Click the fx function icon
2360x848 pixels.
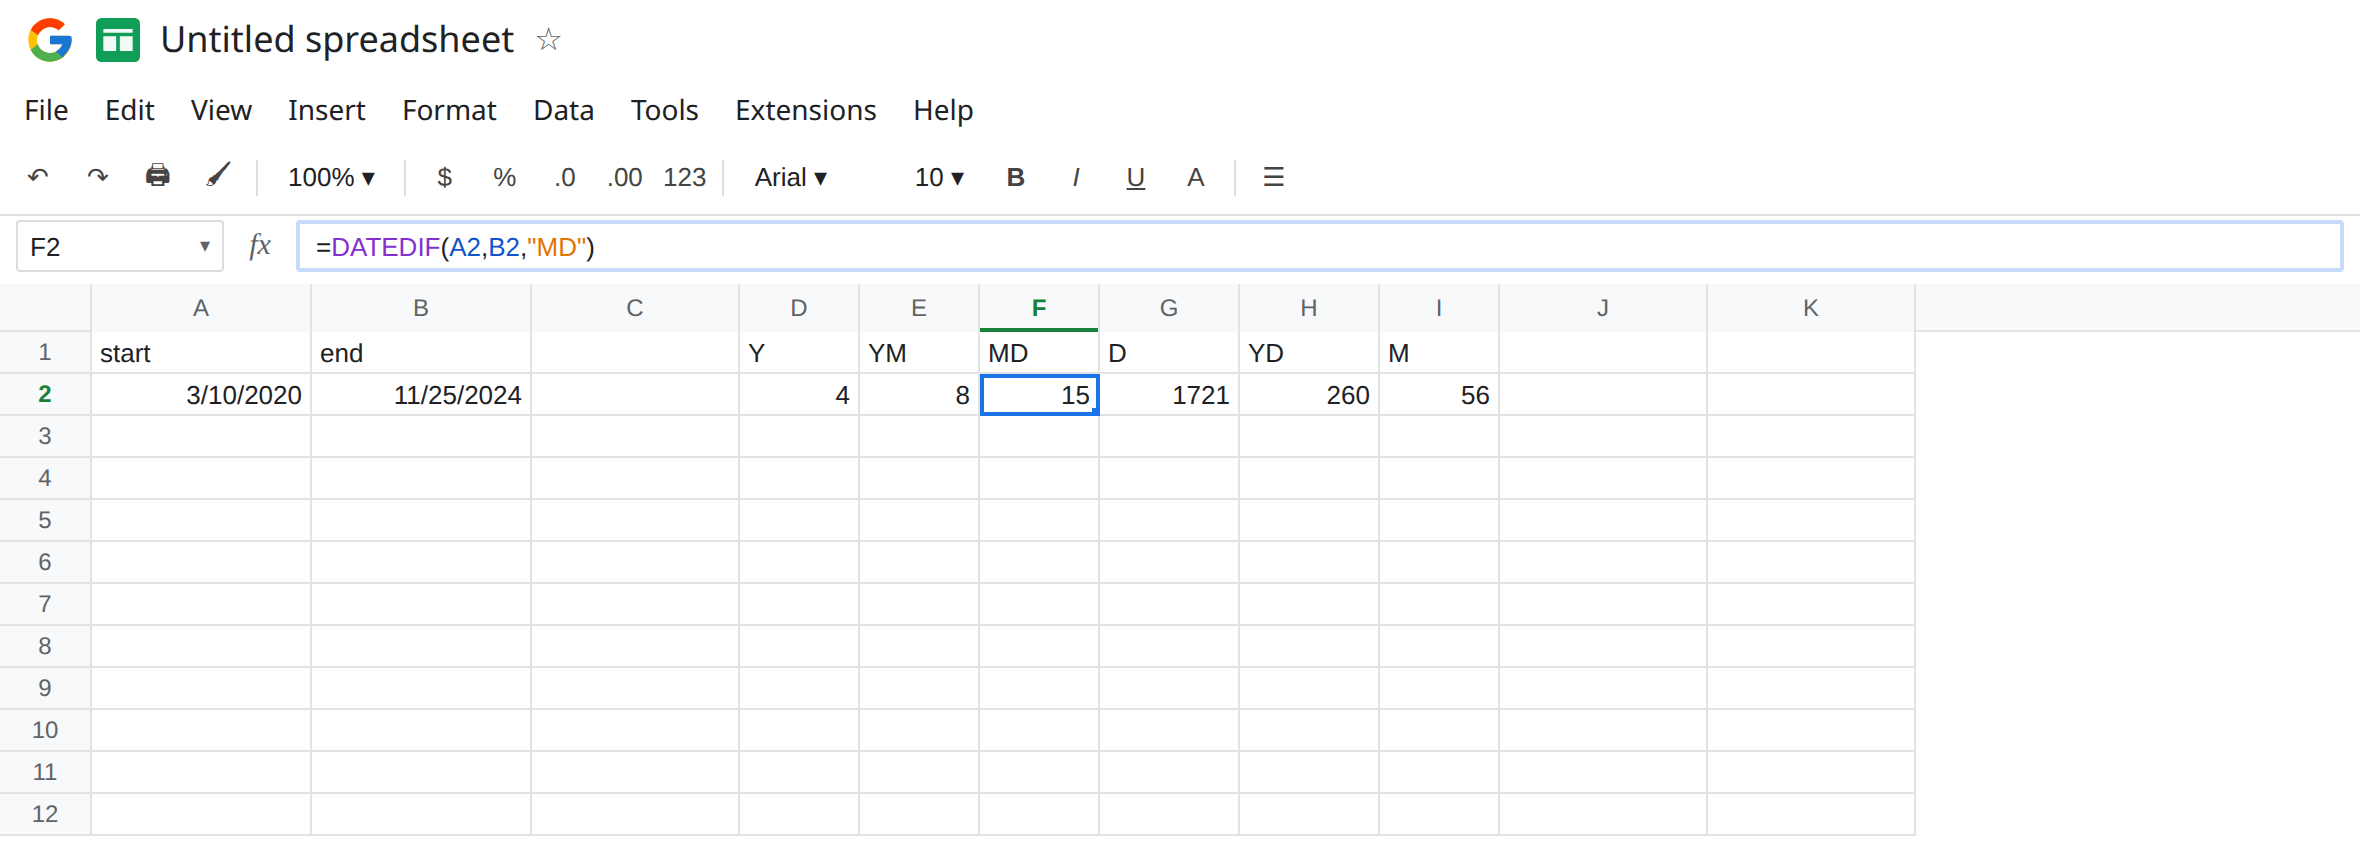click(260, 246)
